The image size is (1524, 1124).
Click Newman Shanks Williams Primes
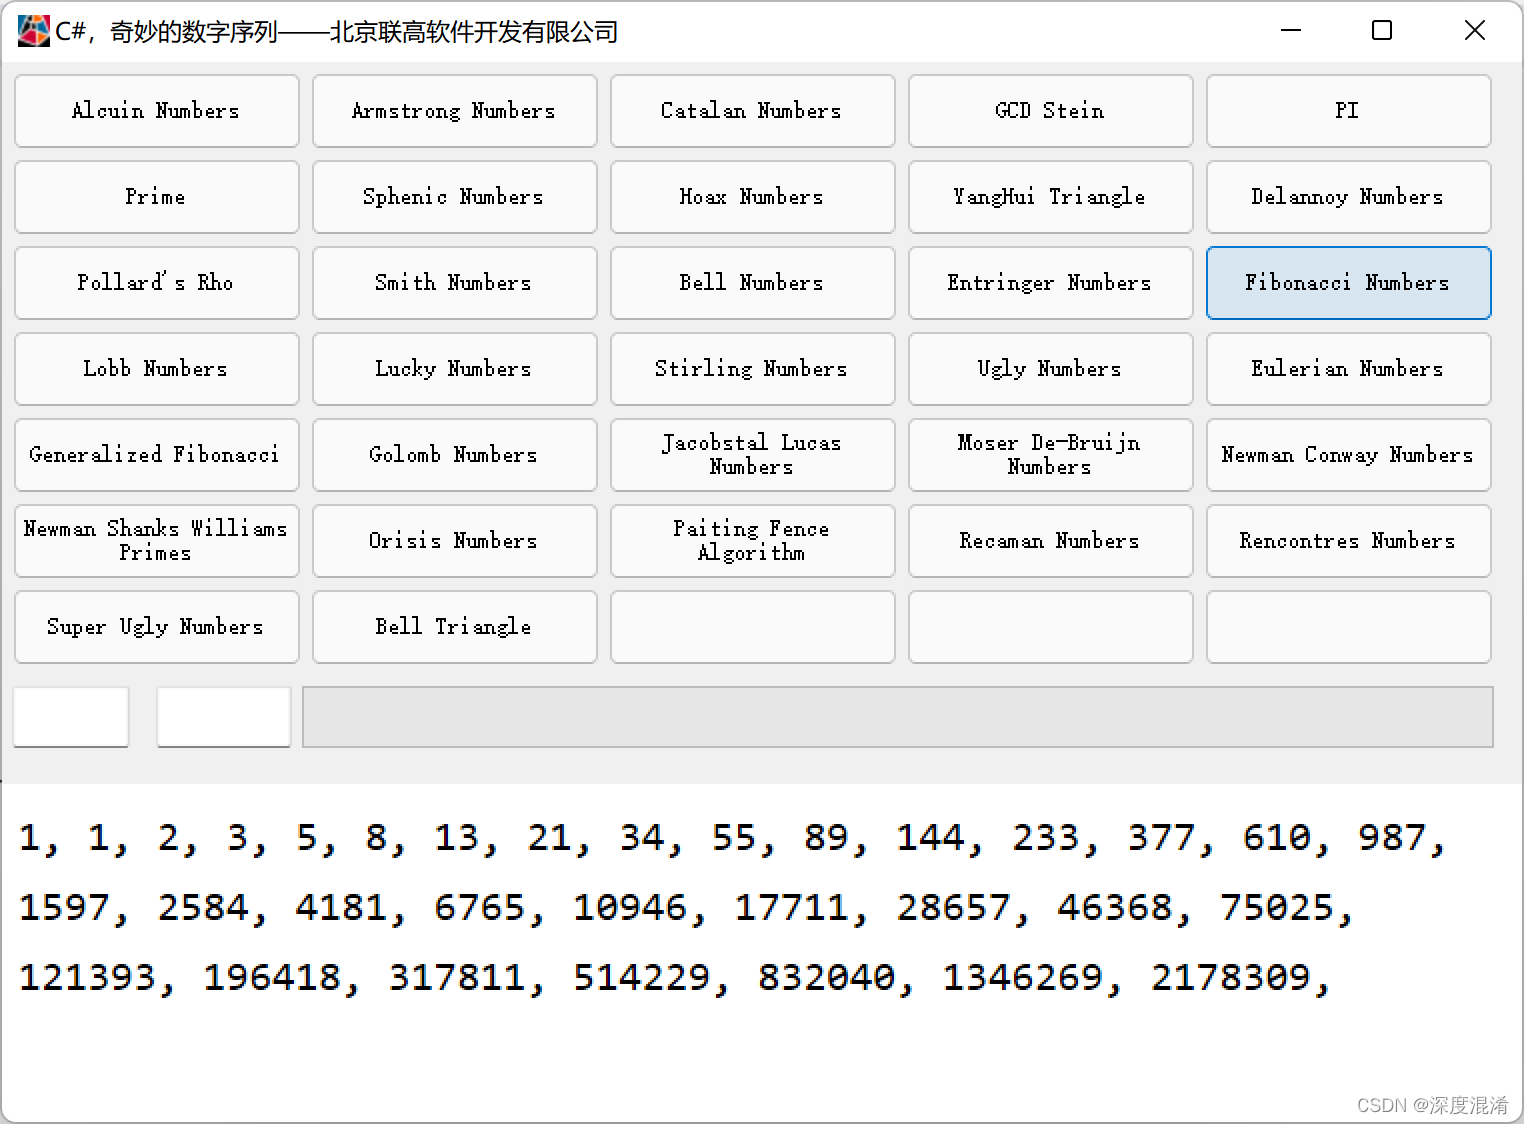156,541
